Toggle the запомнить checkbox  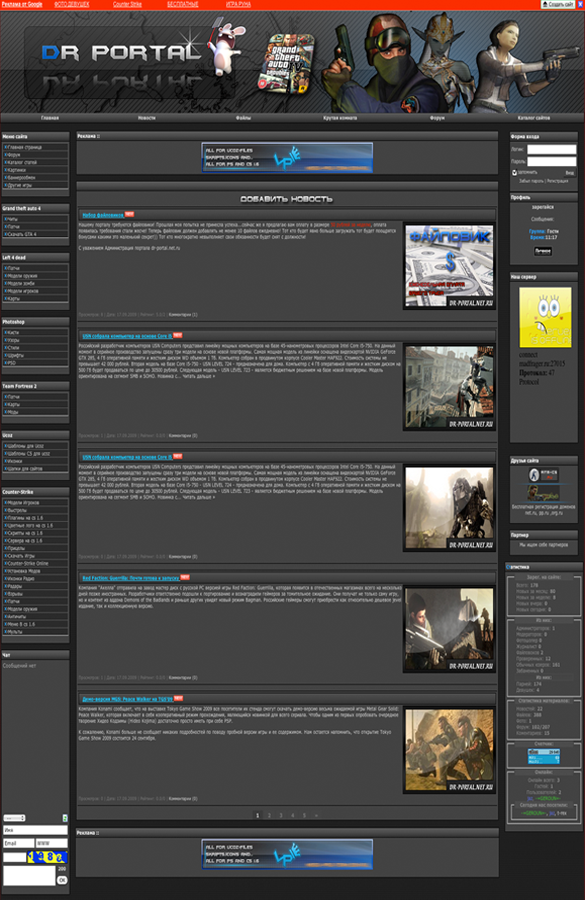point(514,172)
